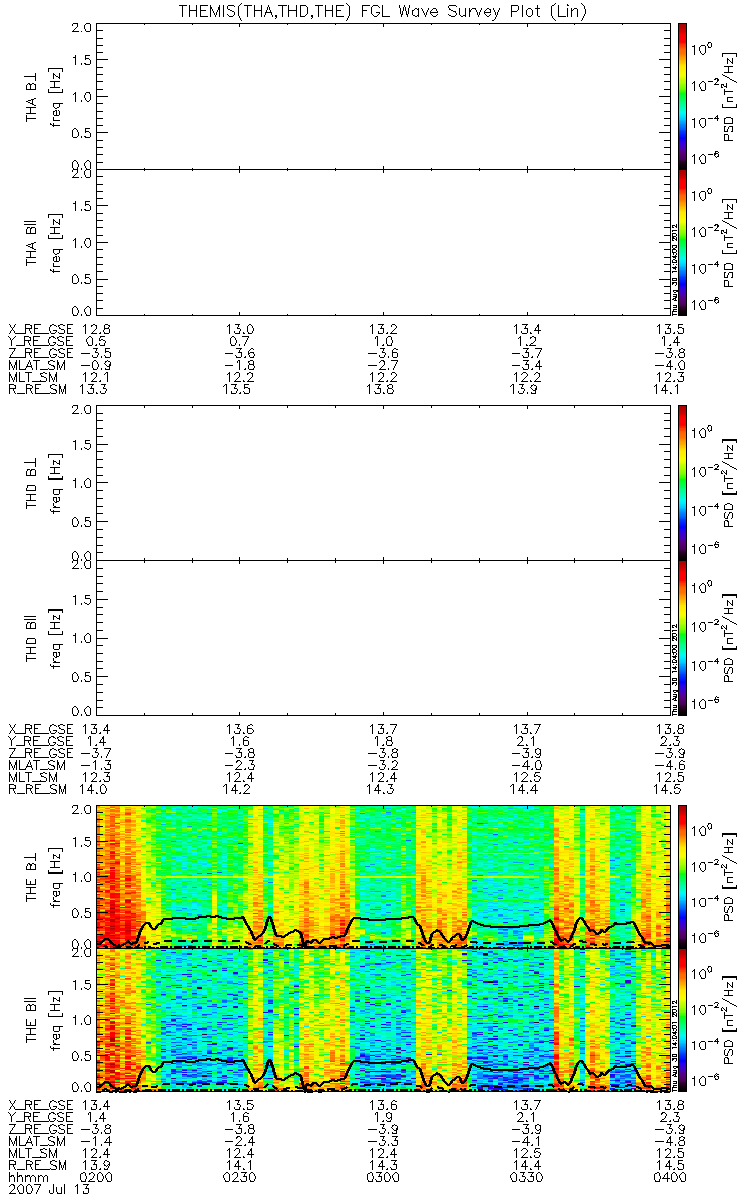Click the '0200' time tick label
Image resolution: width=750 pixels, height=1200 pixels.
pos(98,1179)
